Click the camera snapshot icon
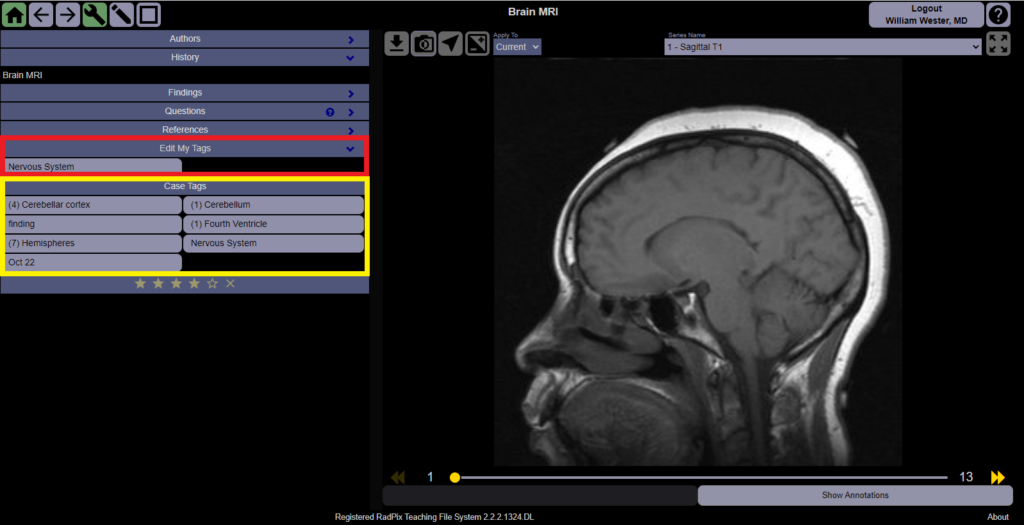This screenshot has width=1024, height=525. [424, 44]
